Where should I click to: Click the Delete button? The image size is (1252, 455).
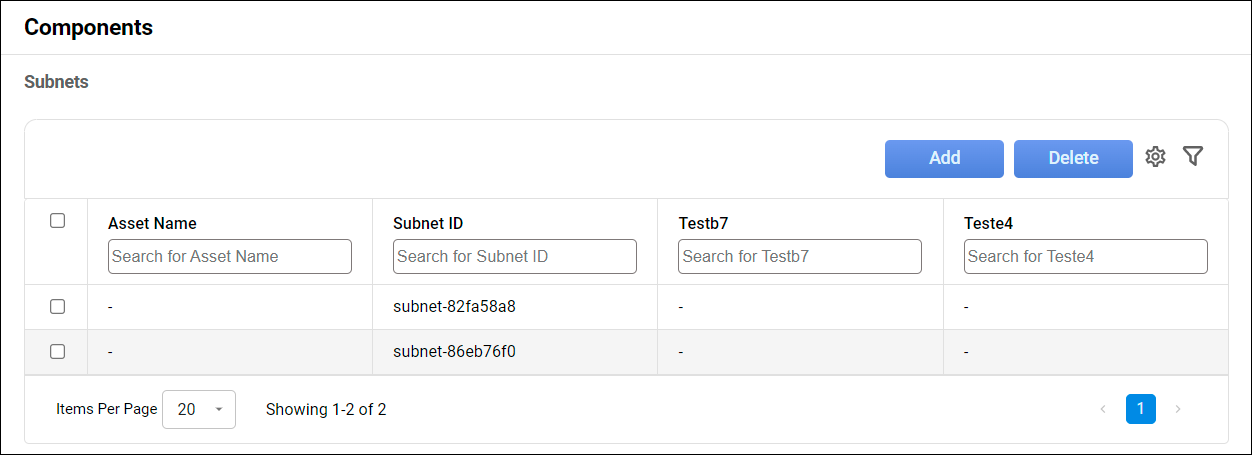(1073, 158)
